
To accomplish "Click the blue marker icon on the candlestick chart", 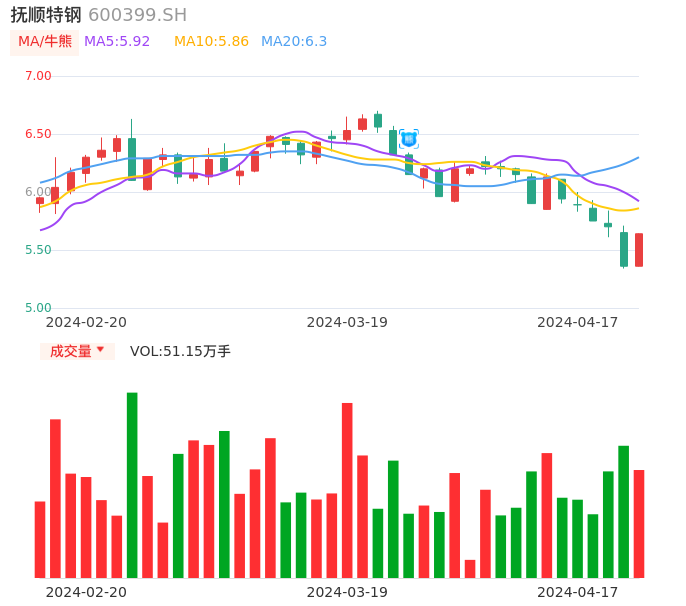I will (x=408, y=139).
